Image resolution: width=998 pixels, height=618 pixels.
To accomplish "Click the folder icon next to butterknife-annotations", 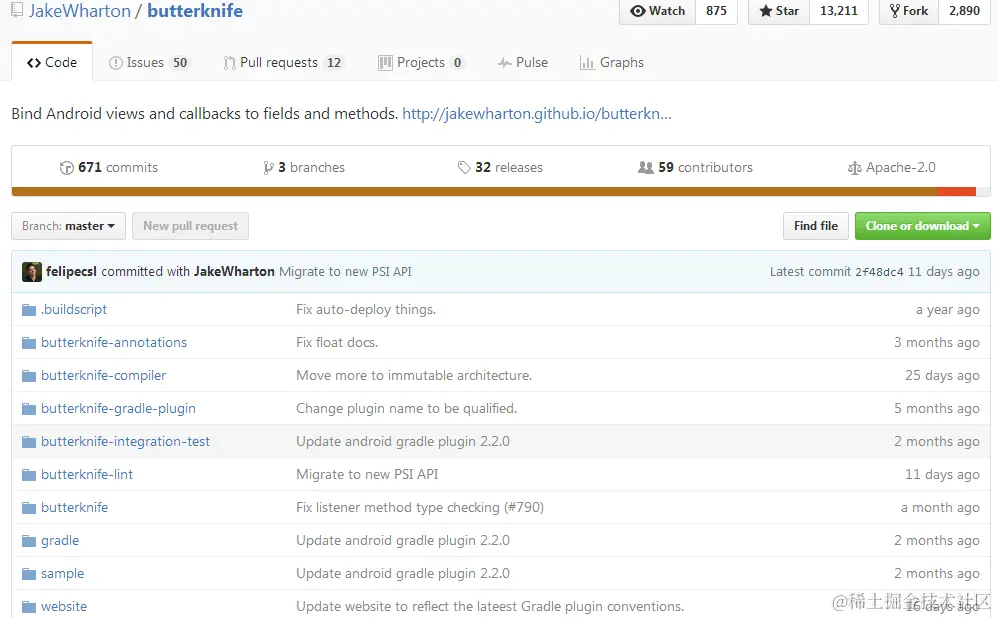I will click(x=29, y=343).
